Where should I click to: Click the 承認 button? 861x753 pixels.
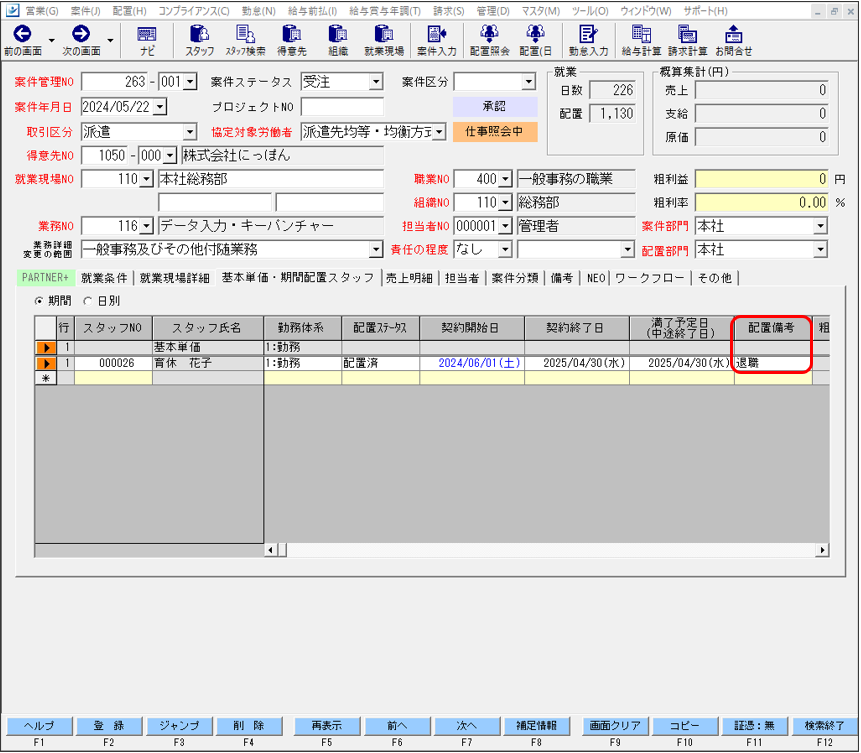point(495,107)
